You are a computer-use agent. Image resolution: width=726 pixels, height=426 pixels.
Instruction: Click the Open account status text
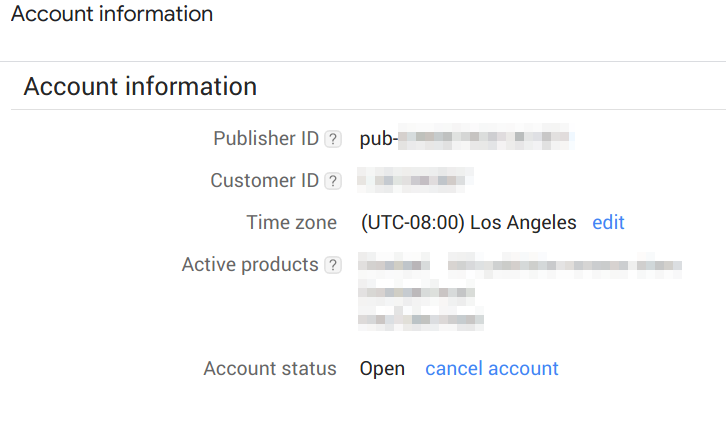382,369
